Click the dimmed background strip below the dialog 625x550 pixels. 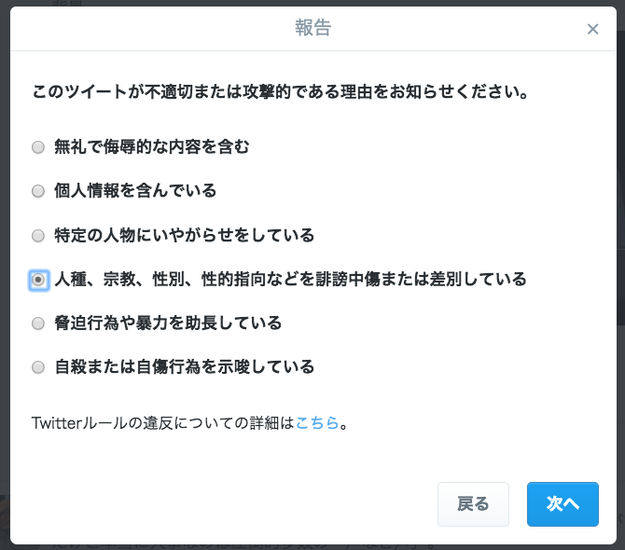[312, 547]
